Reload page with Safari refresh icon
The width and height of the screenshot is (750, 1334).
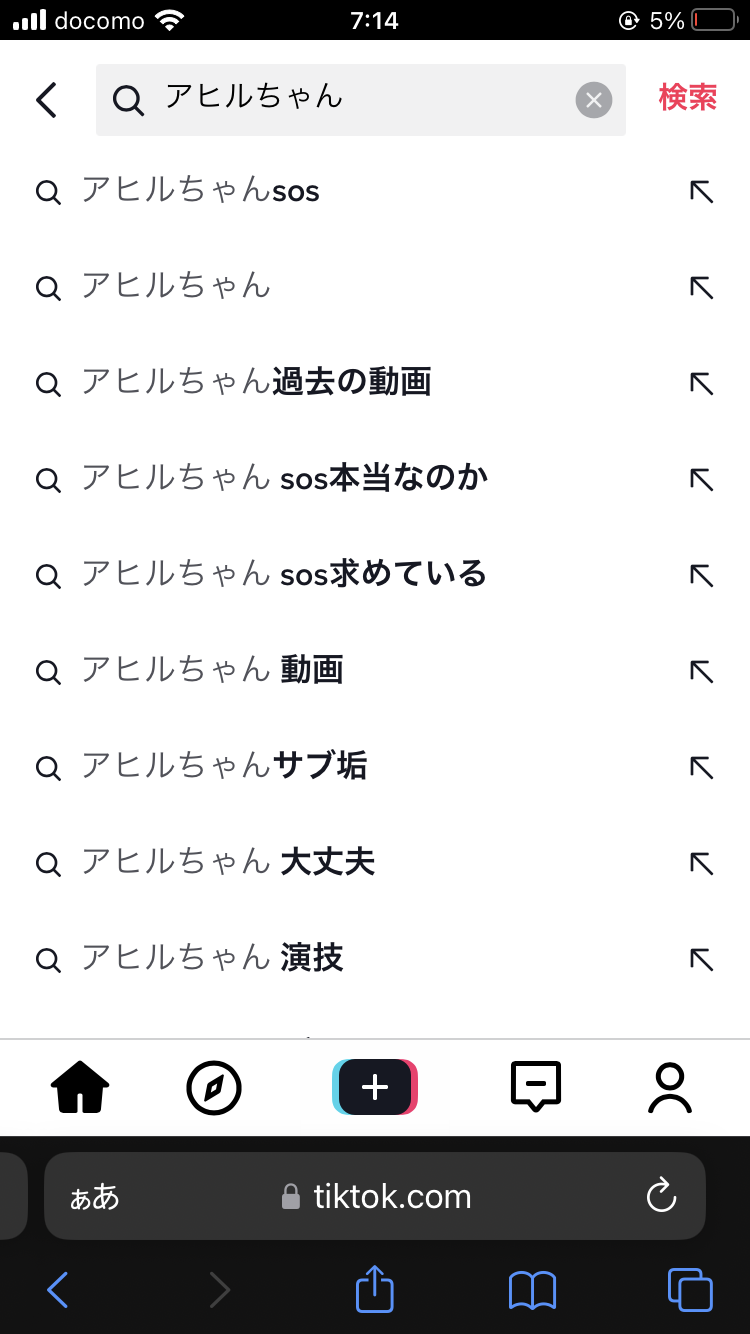(661, 1196)
